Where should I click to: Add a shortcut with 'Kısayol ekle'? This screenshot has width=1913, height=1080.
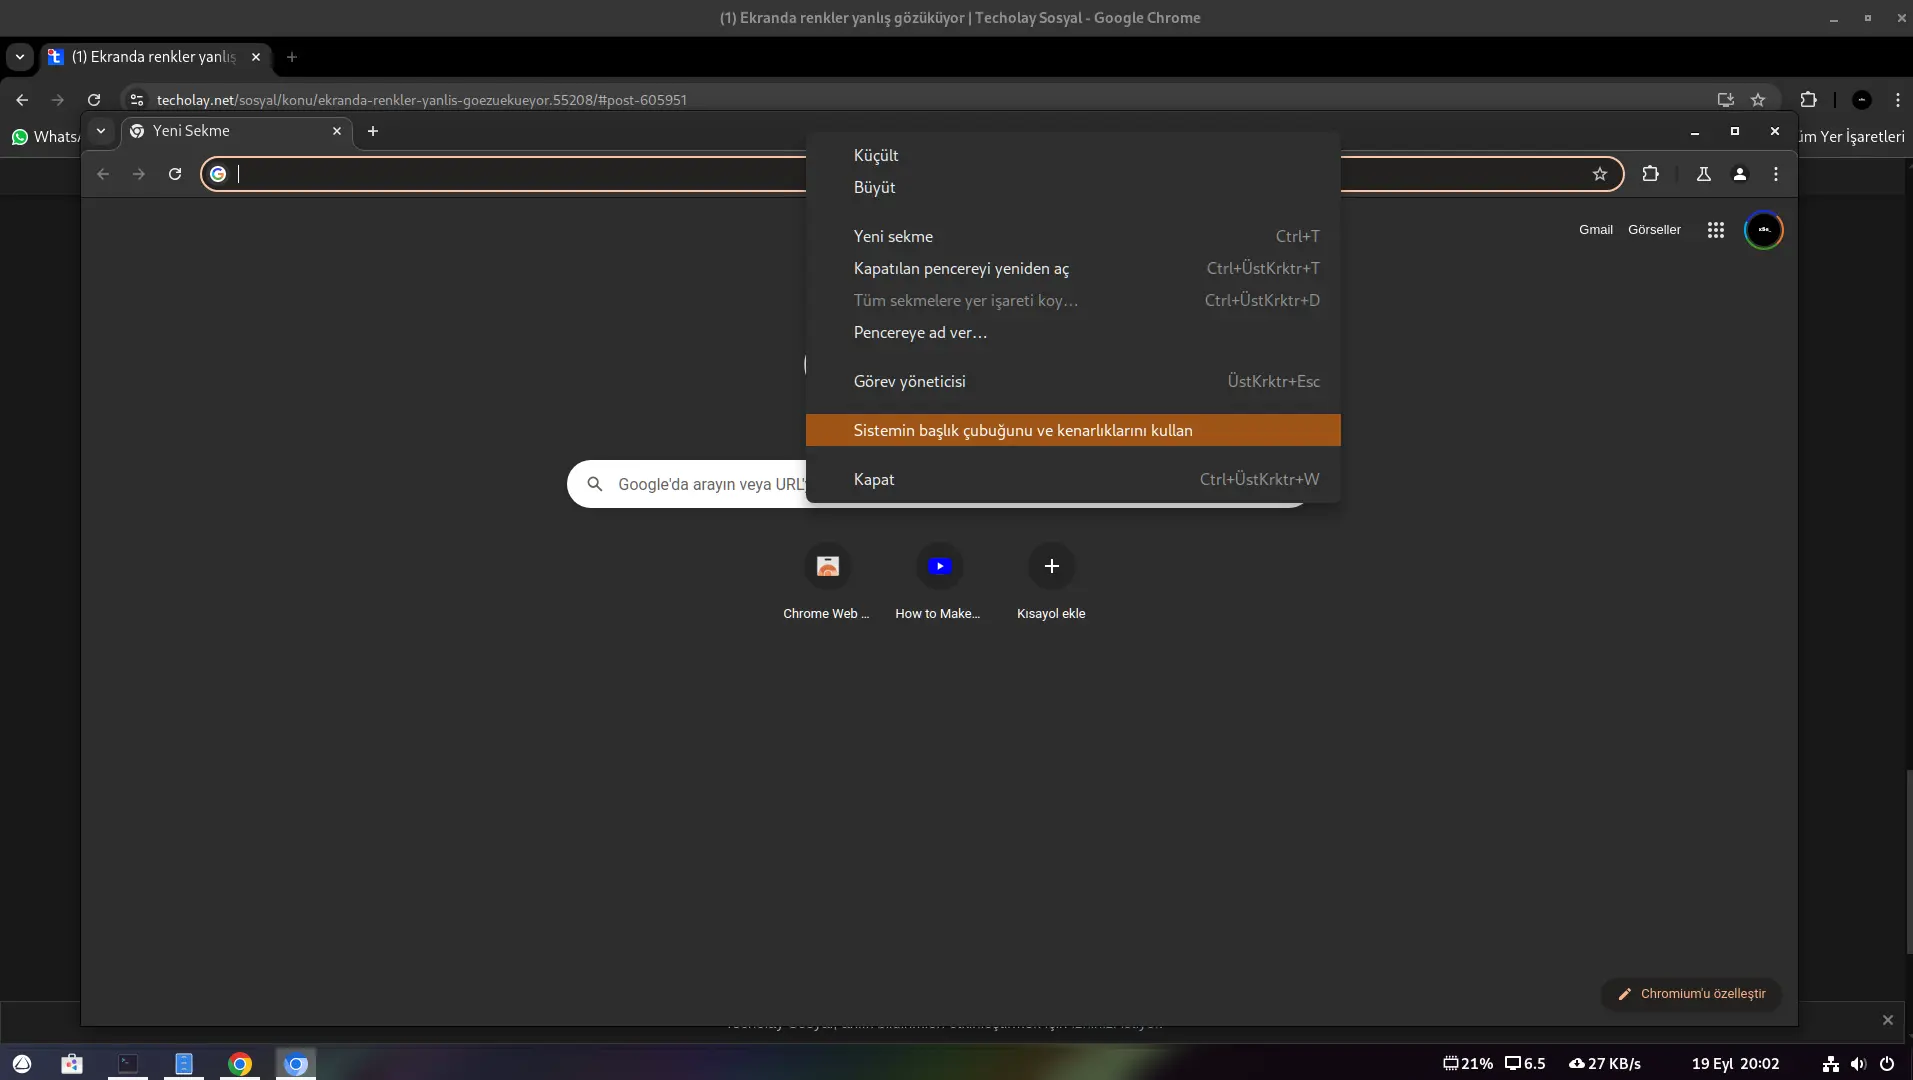click(1051, 582)
